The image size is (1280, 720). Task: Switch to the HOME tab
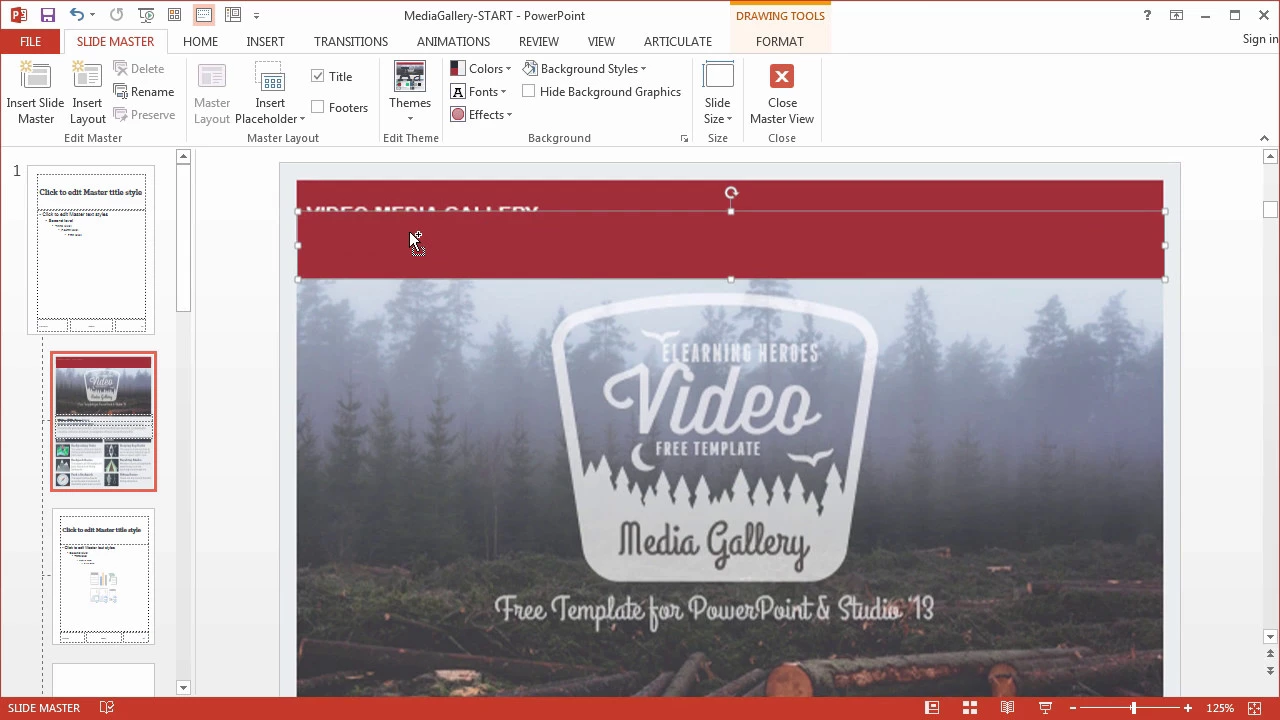tap(200, 41)
